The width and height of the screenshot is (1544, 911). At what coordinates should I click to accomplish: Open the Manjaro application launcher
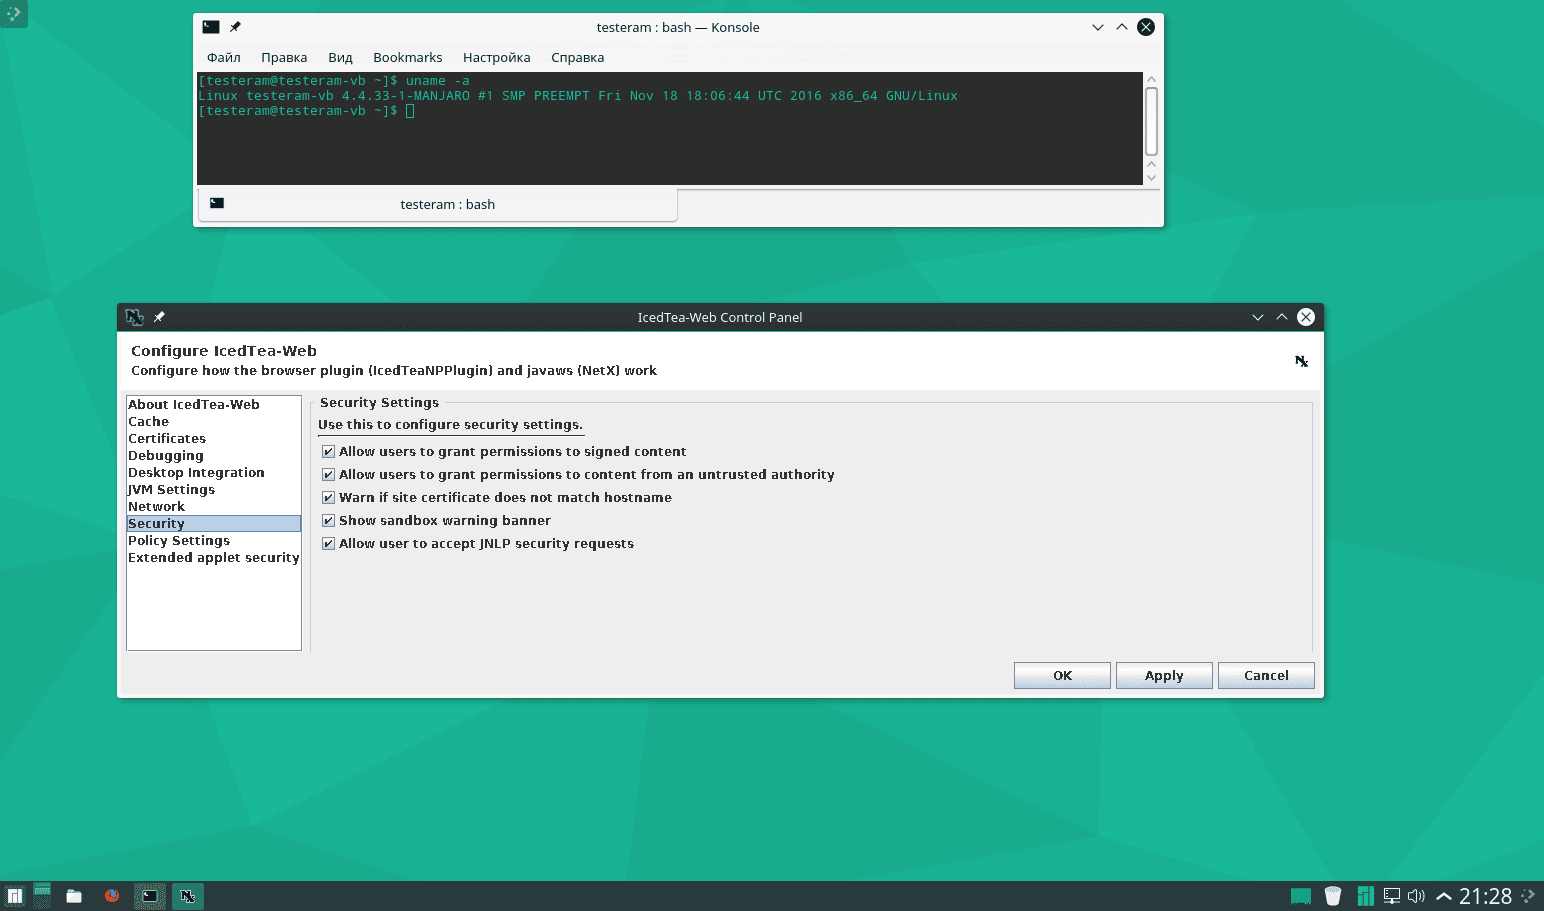(x=15, y=896)
